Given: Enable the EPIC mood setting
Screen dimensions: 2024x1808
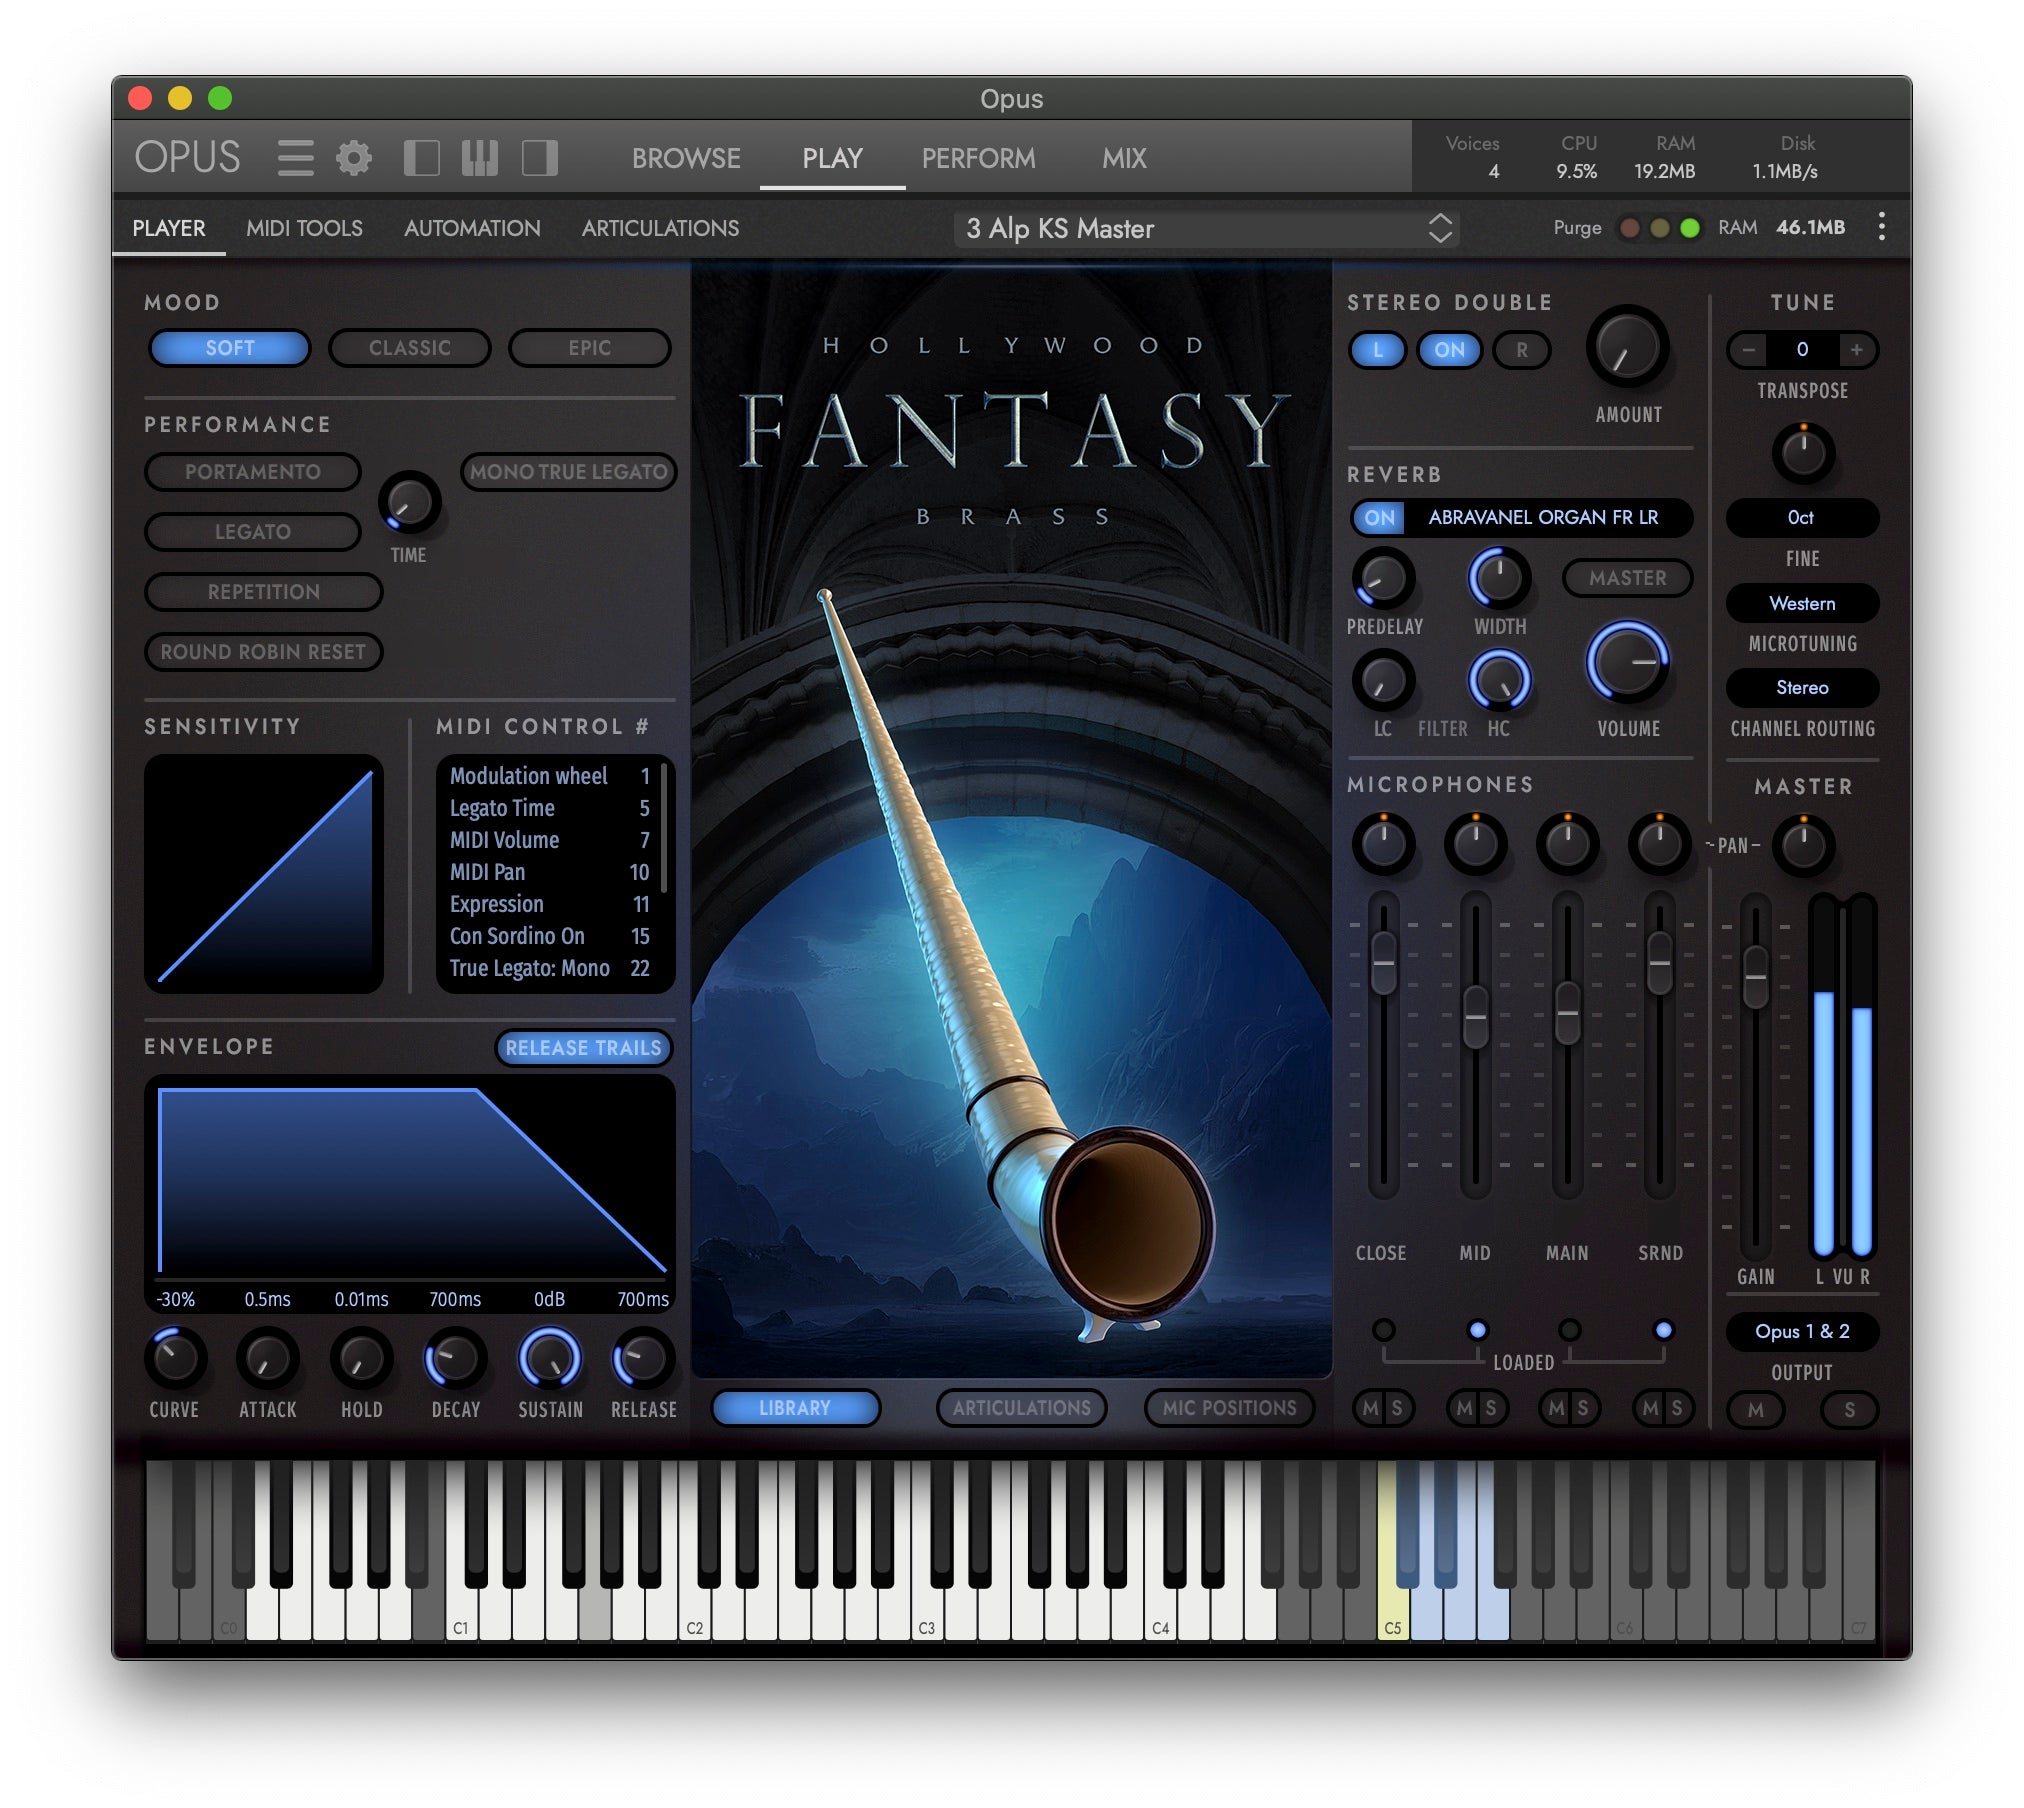Looking at the screenshot, I should [589, 348].
